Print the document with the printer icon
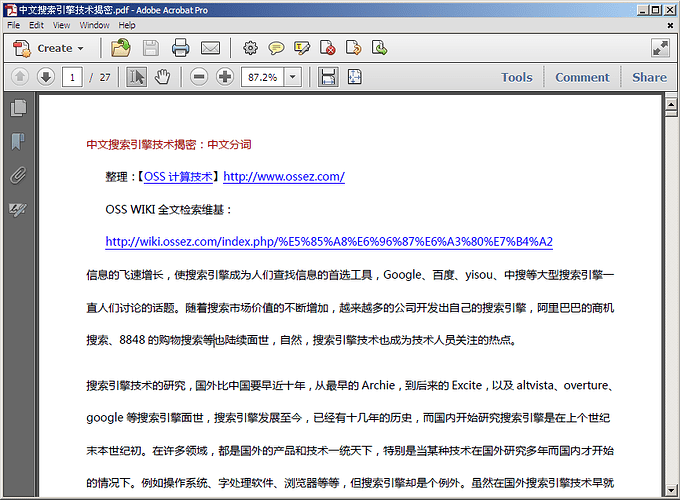The image size is (680, 500). click(x=180, y=48)
